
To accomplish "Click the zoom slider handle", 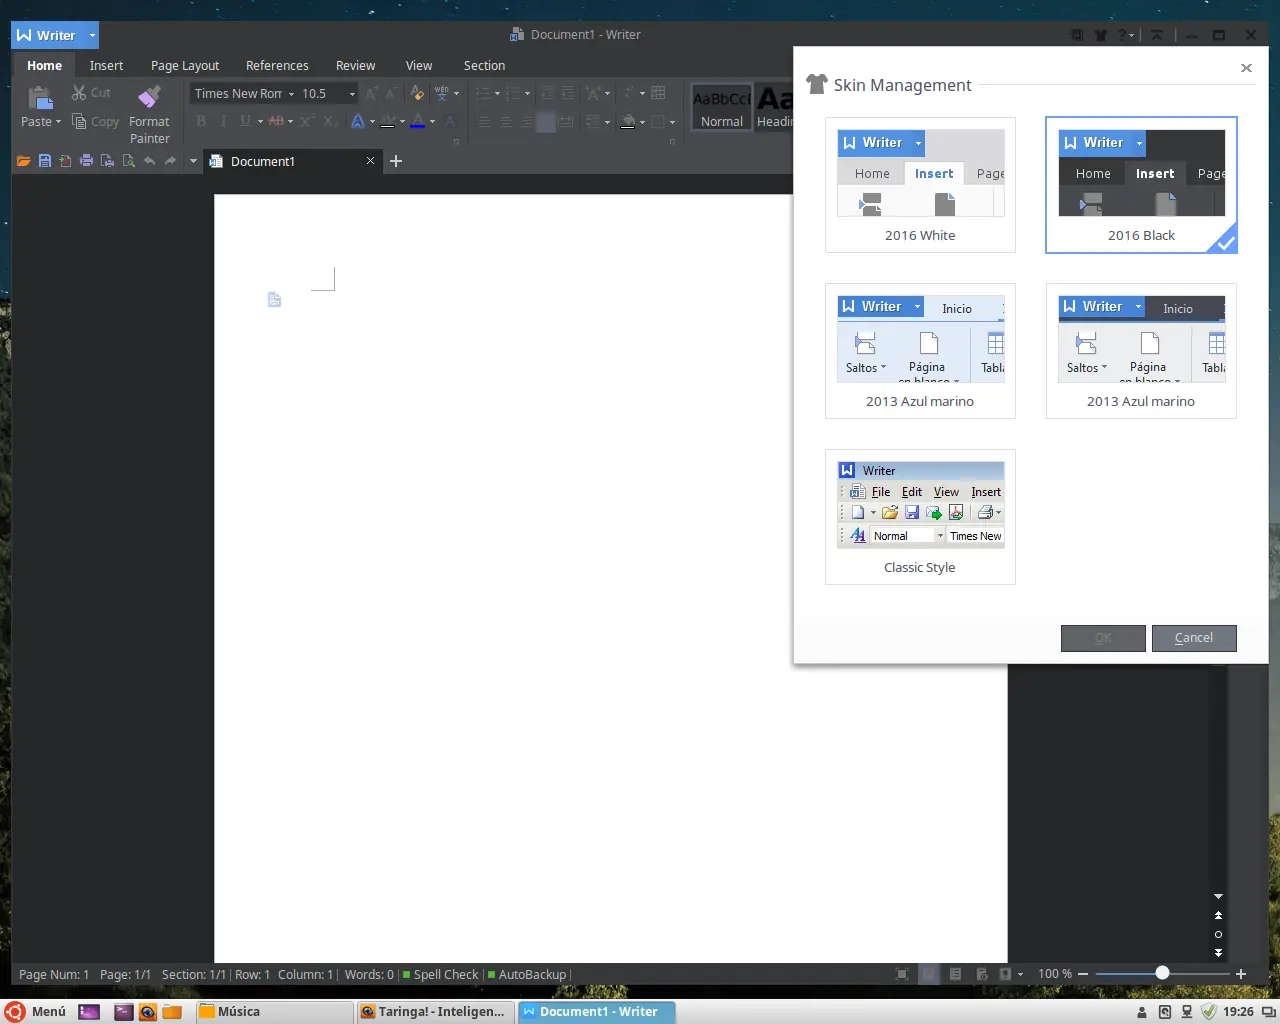I will 1162,973.
